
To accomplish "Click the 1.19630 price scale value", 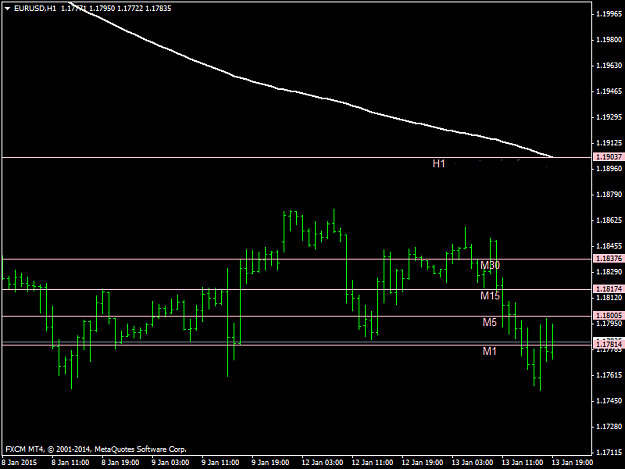I will click(x=609, y=66).
